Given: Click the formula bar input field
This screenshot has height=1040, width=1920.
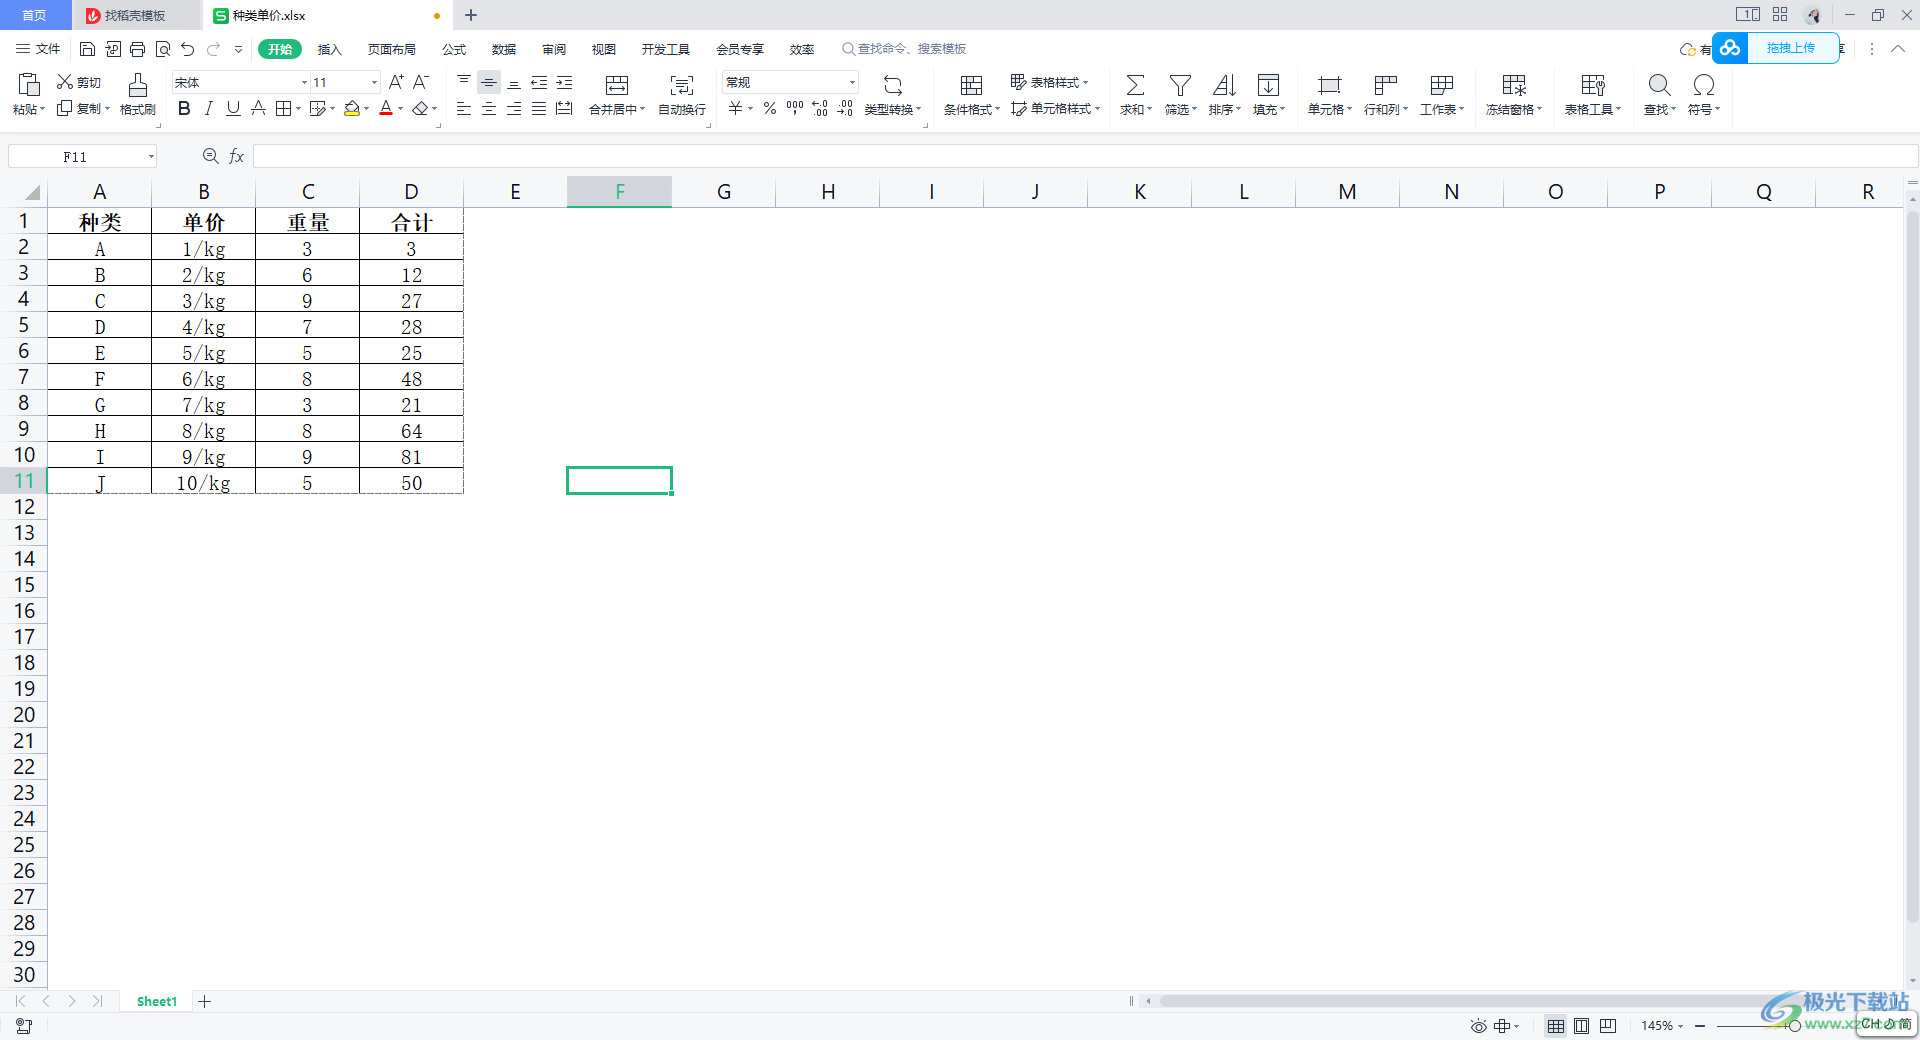Looking at the screenshot, I should coord(1085,156).
